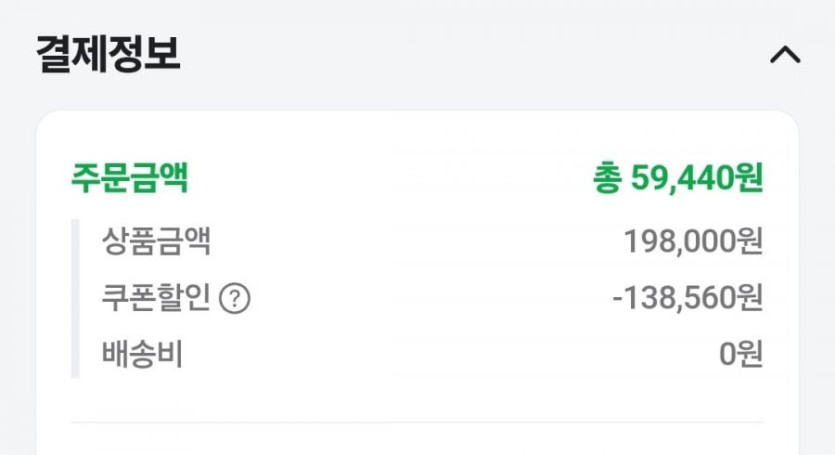Tap the horizontal divider line below 배송비
This screenshot has width=835, height=455.
(417, 422)
